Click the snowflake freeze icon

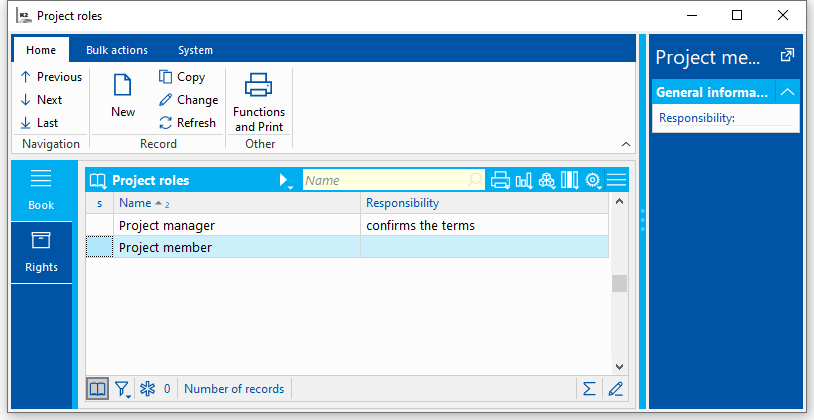point(148,389)
